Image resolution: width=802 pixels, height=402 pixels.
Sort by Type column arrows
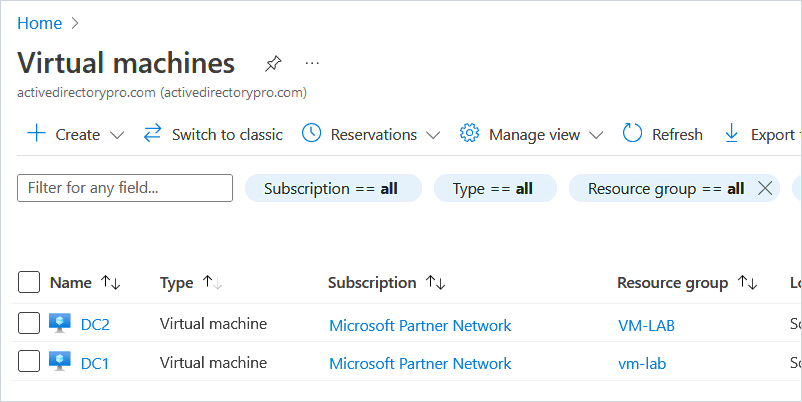[x=212, y=282]
